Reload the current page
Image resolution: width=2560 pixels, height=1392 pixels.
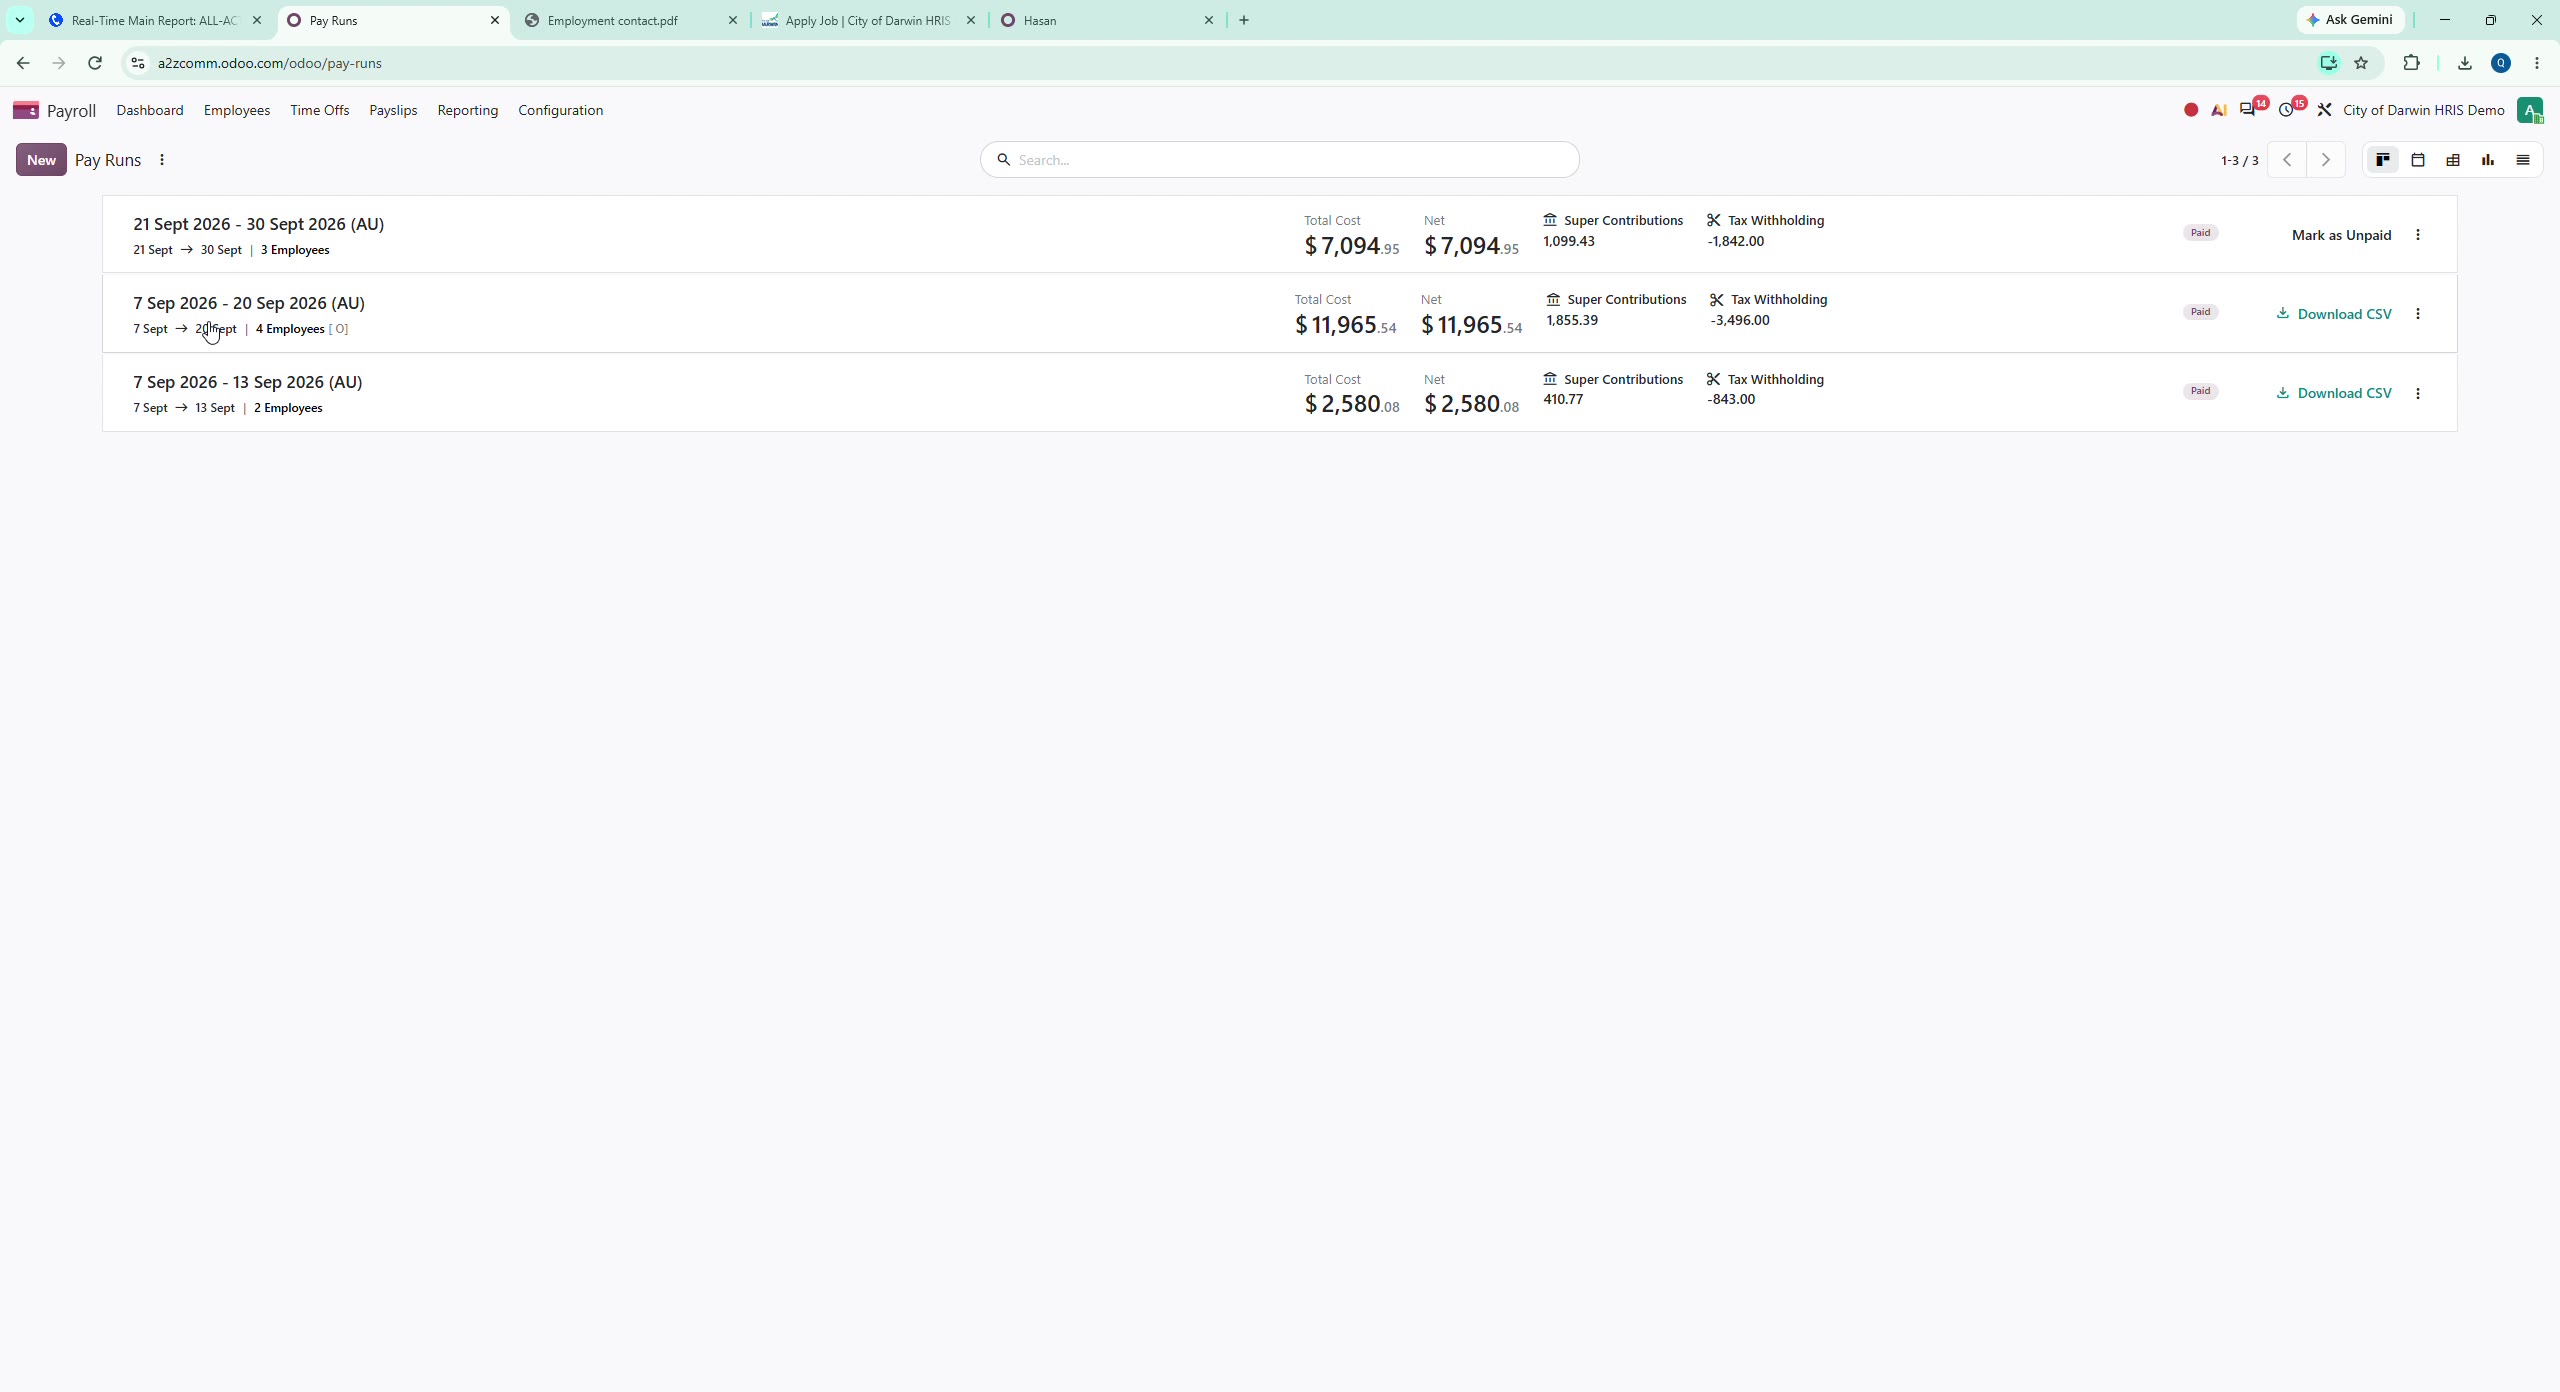[95, 63]
